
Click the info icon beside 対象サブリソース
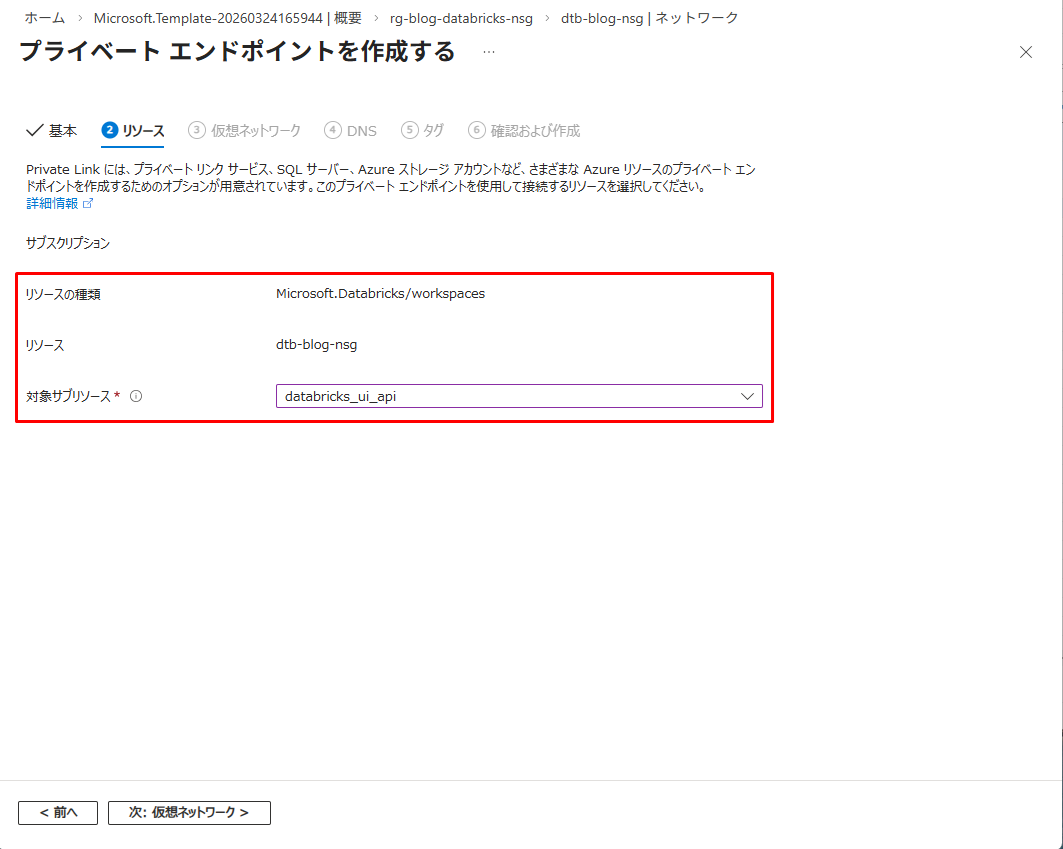point(136,396)
